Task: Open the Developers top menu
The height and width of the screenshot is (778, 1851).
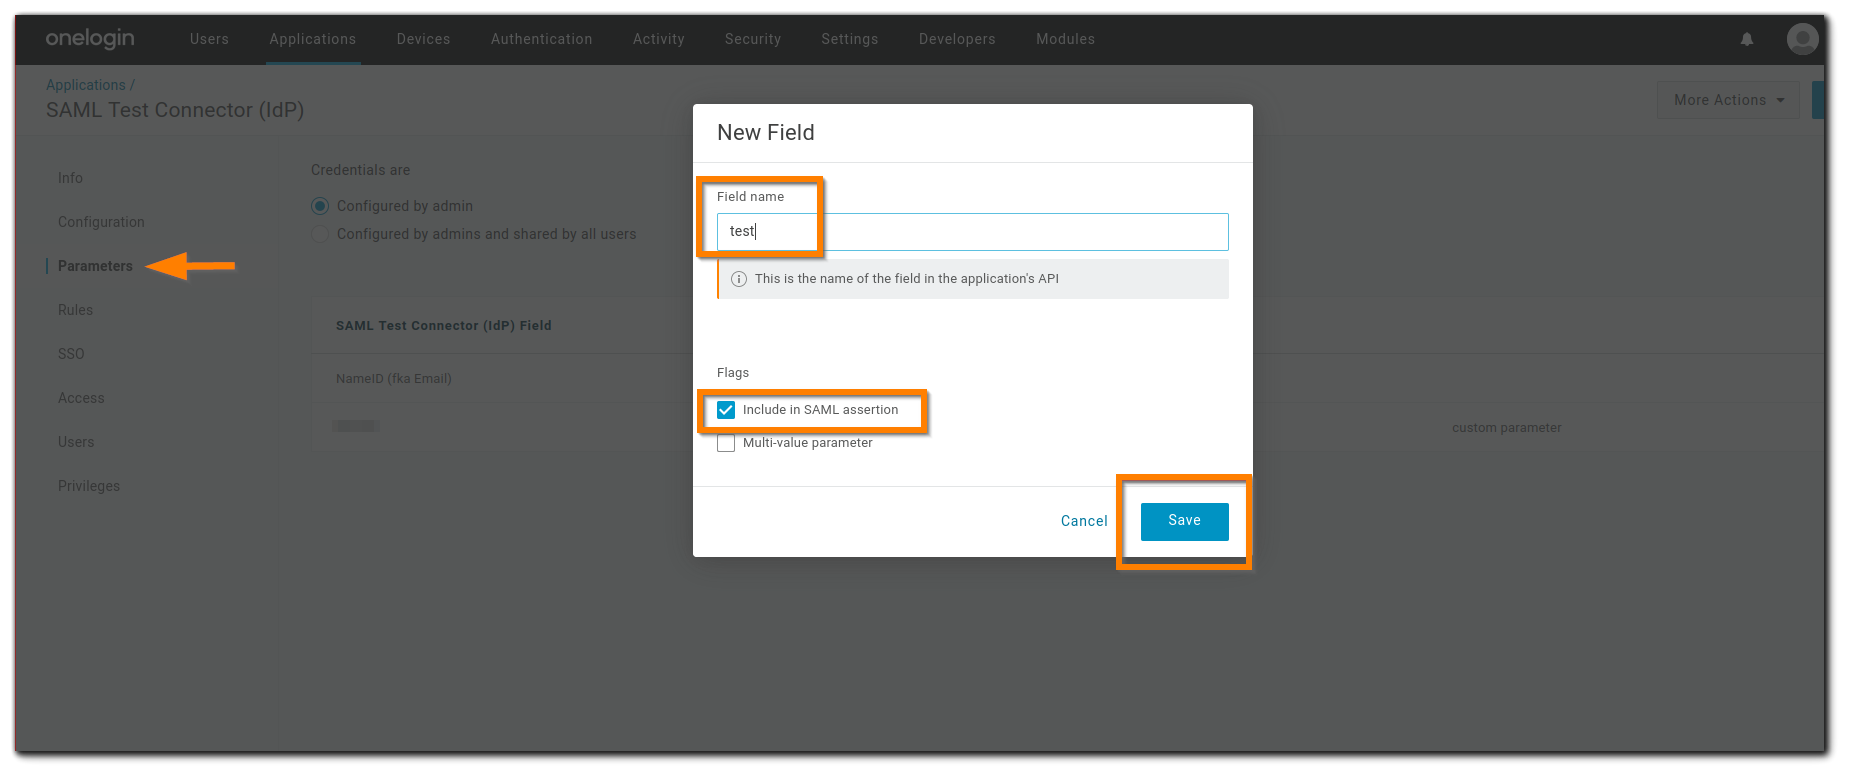Action: pyautogui.click(x=957, y=39)
